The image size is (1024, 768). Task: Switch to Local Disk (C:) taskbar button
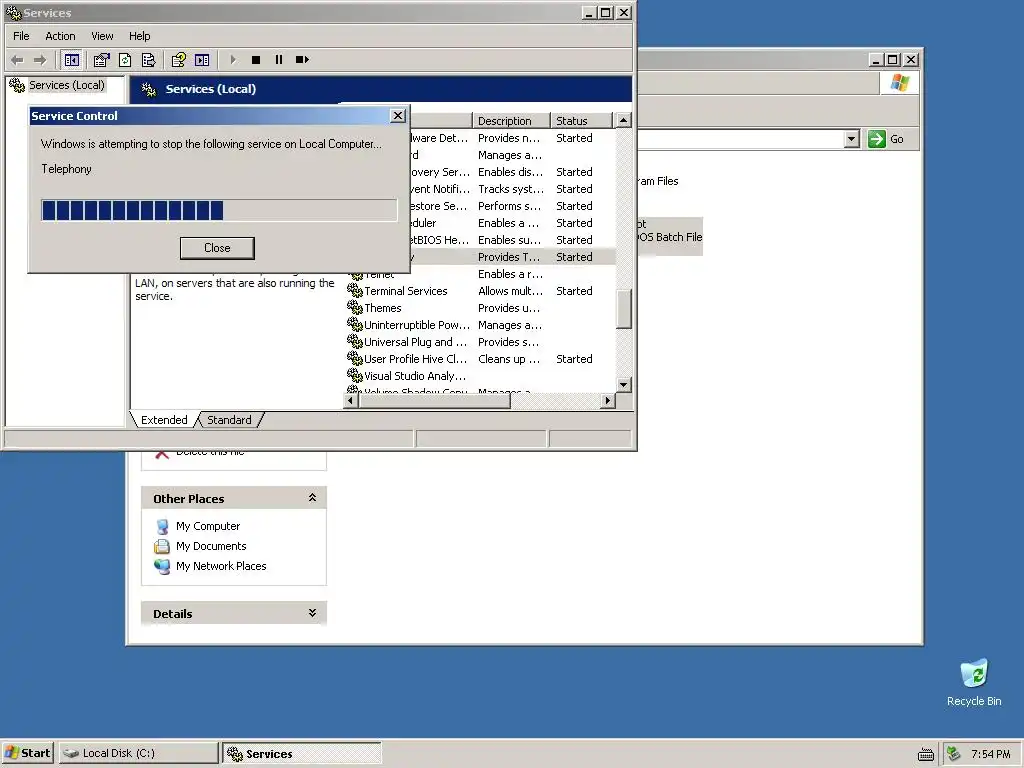click(138, 753)
